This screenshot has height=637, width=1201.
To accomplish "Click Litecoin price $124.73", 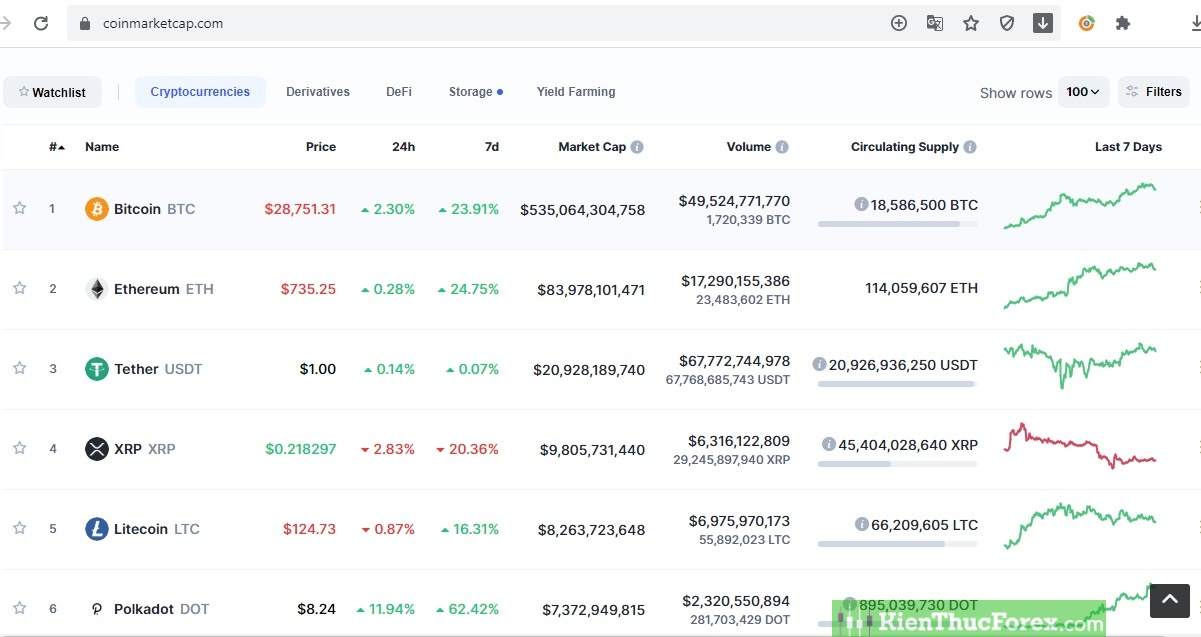I will tap(309, 529).
